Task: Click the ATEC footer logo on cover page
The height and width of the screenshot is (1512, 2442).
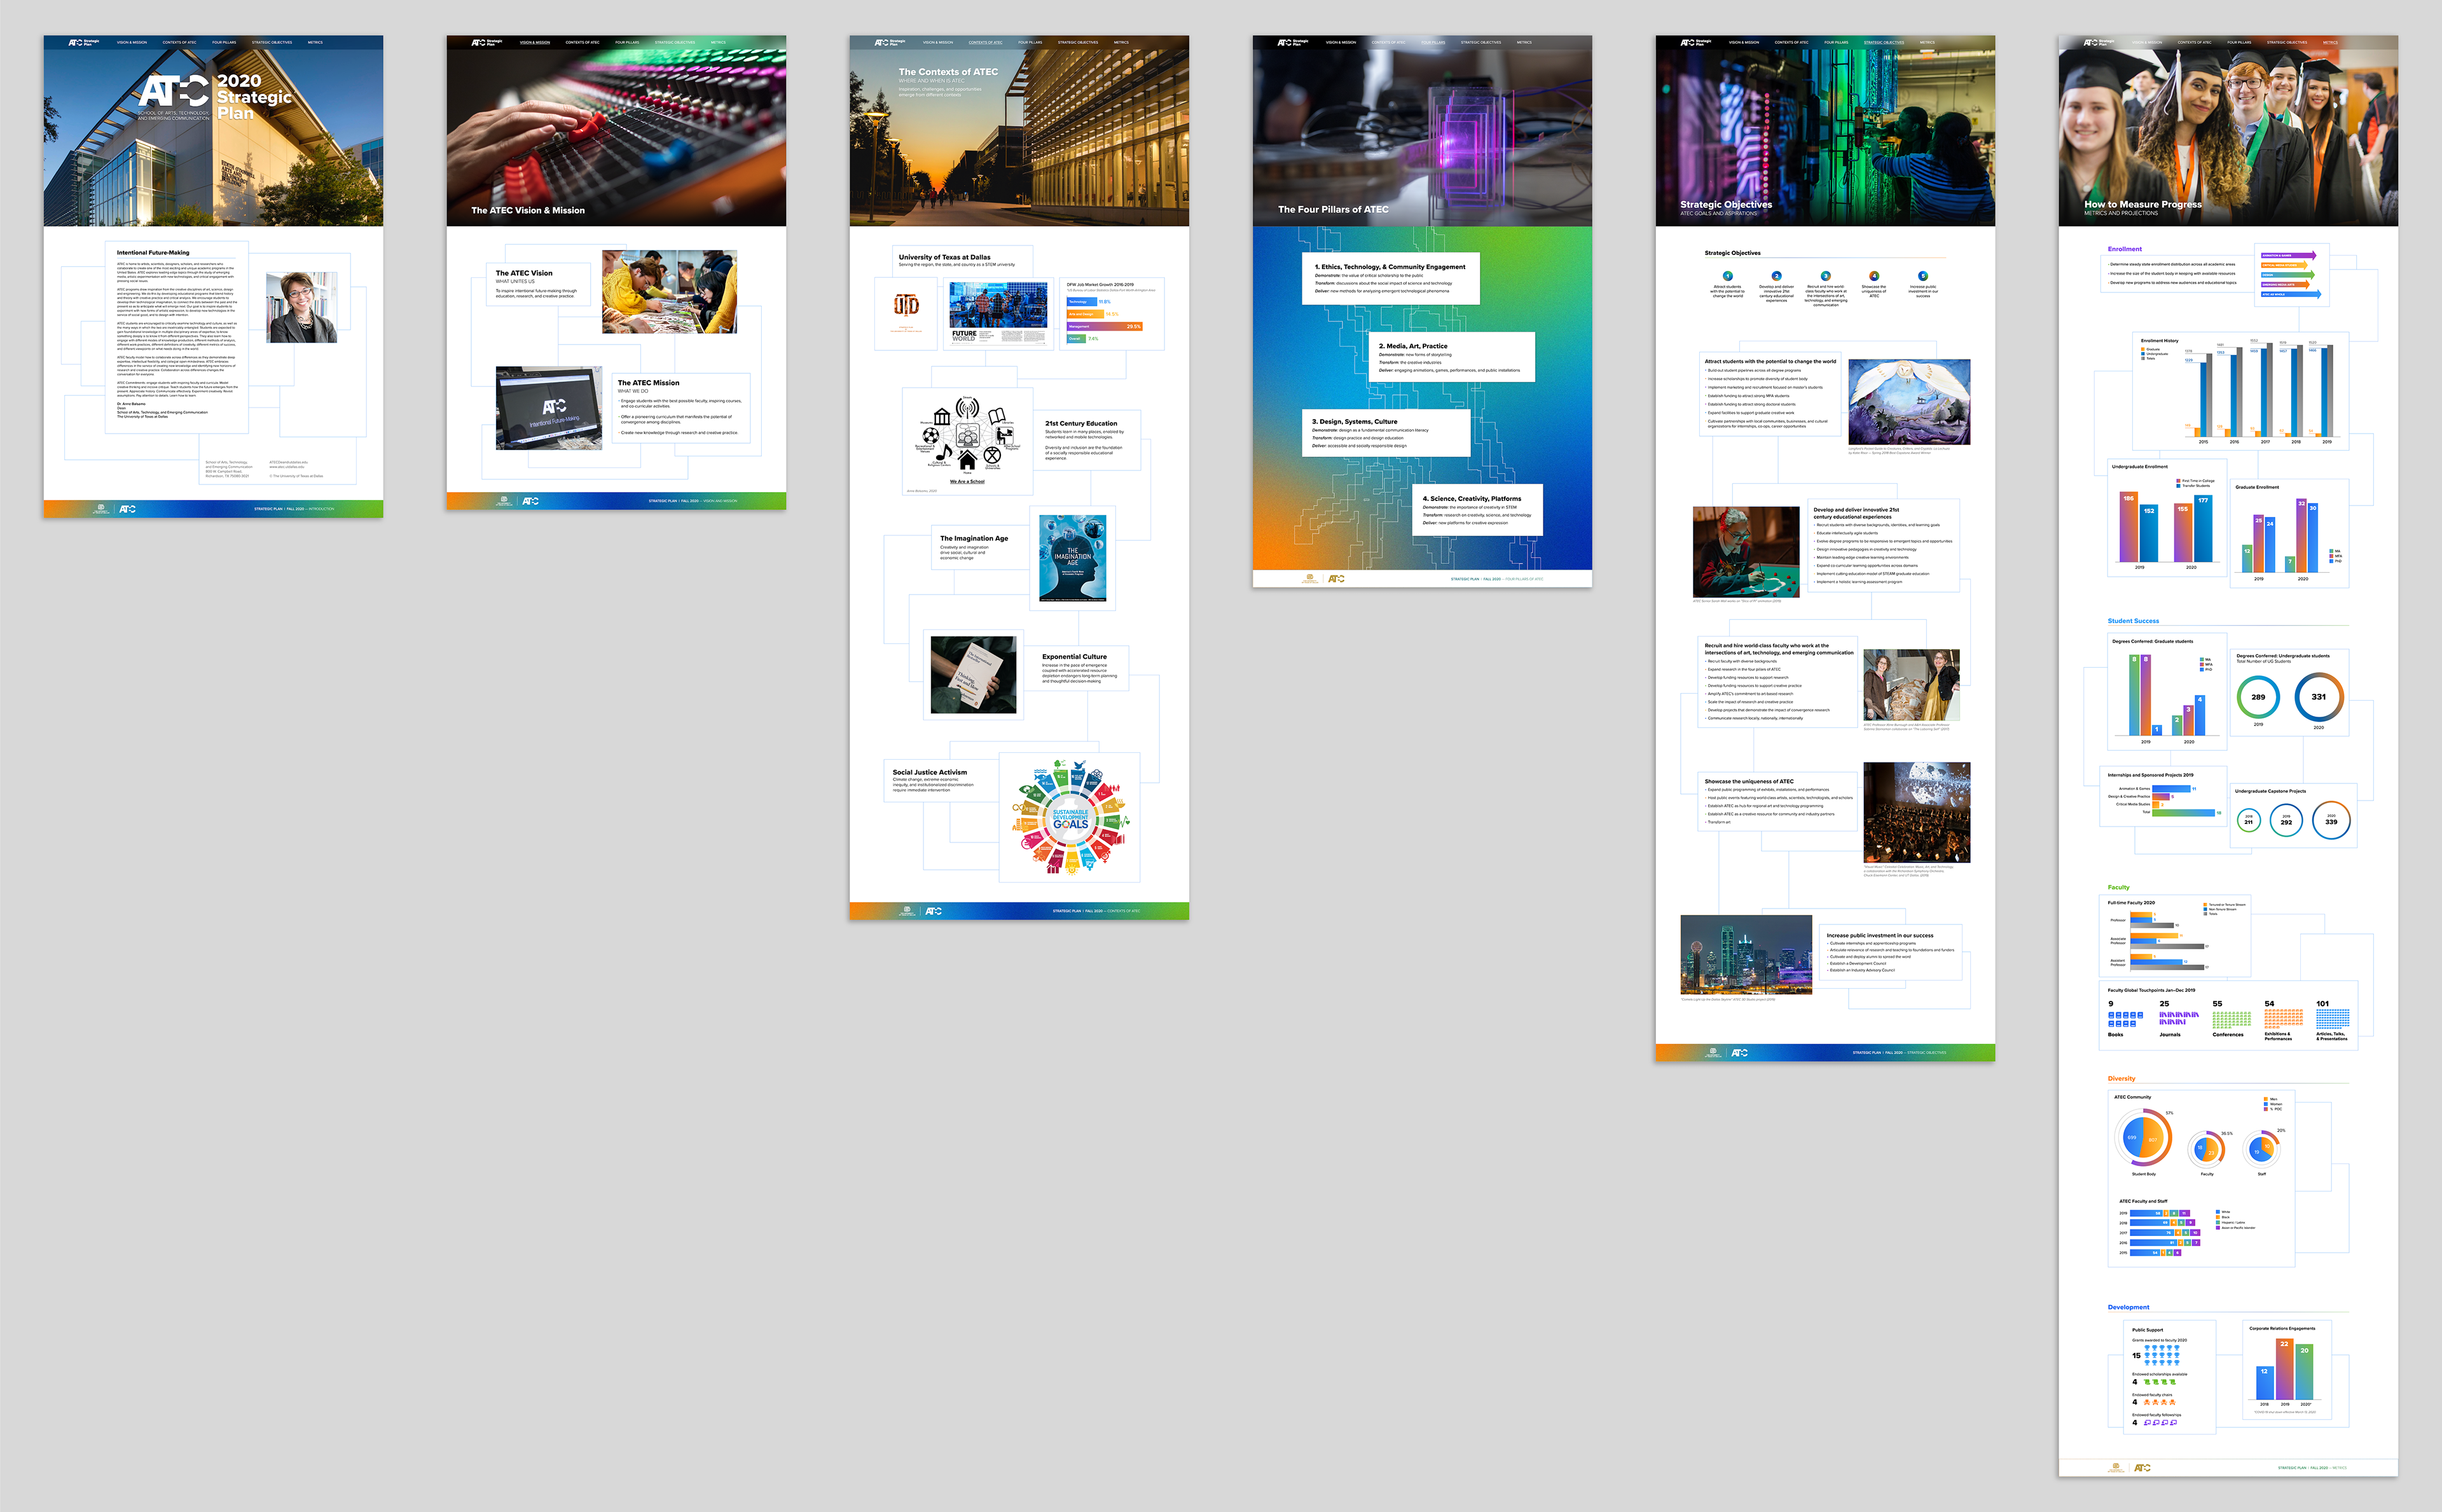Action: tap(127, 509)
